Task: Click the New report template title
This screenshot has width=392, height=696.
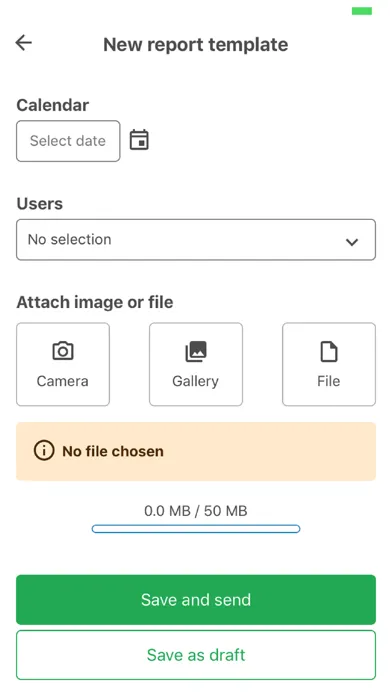Action: (x=196, y=44)
